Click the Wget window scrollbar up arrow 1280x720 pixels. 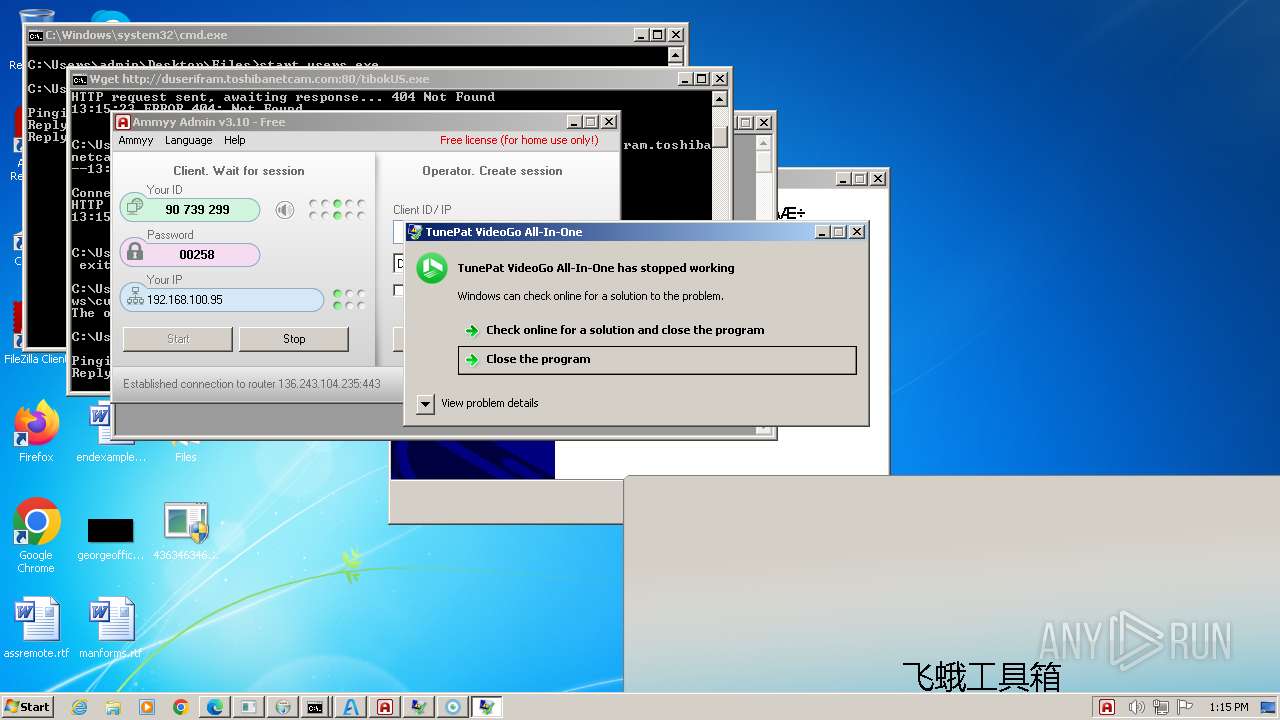click(x=720, y=99)
